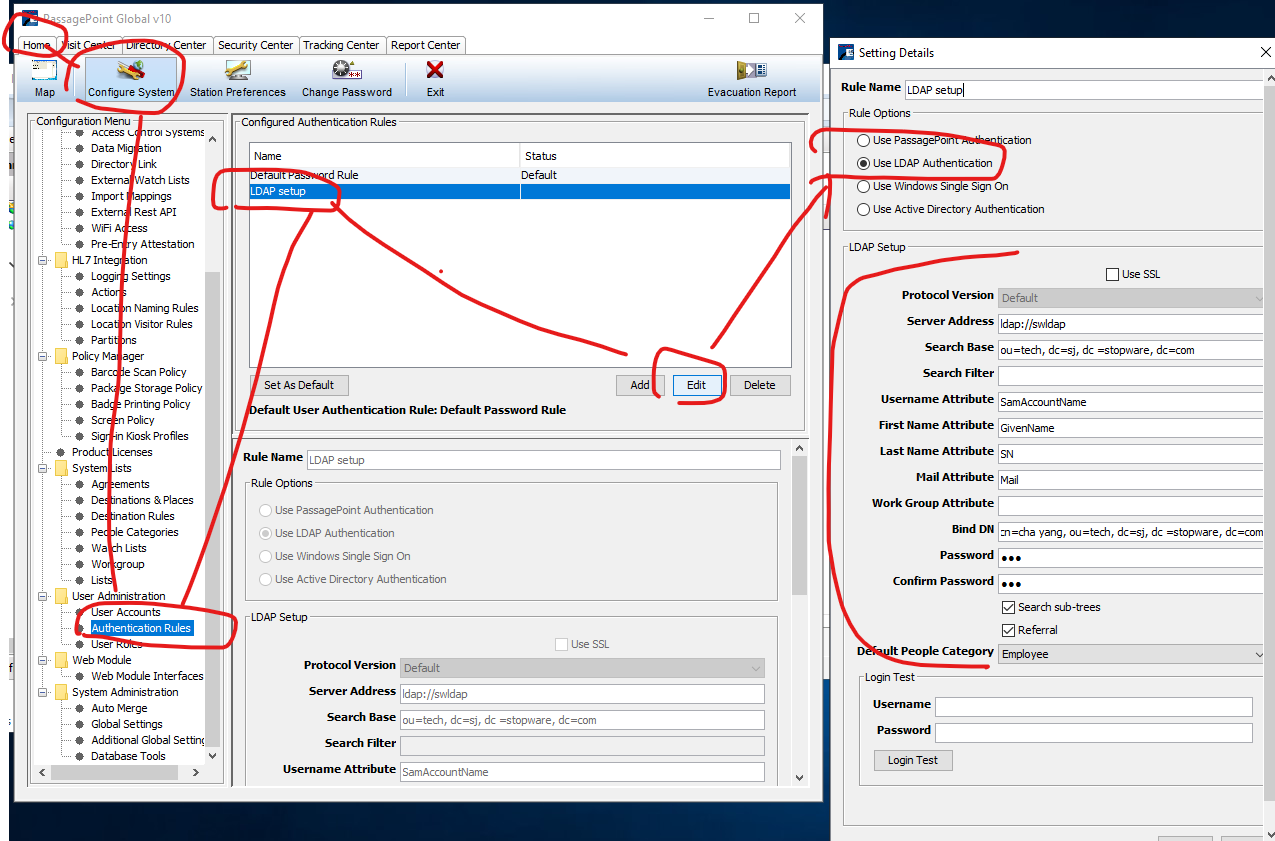Screen dimensions: 1275x841
Task: Collapse the System Administration tree node
Action: click(43, 692)
